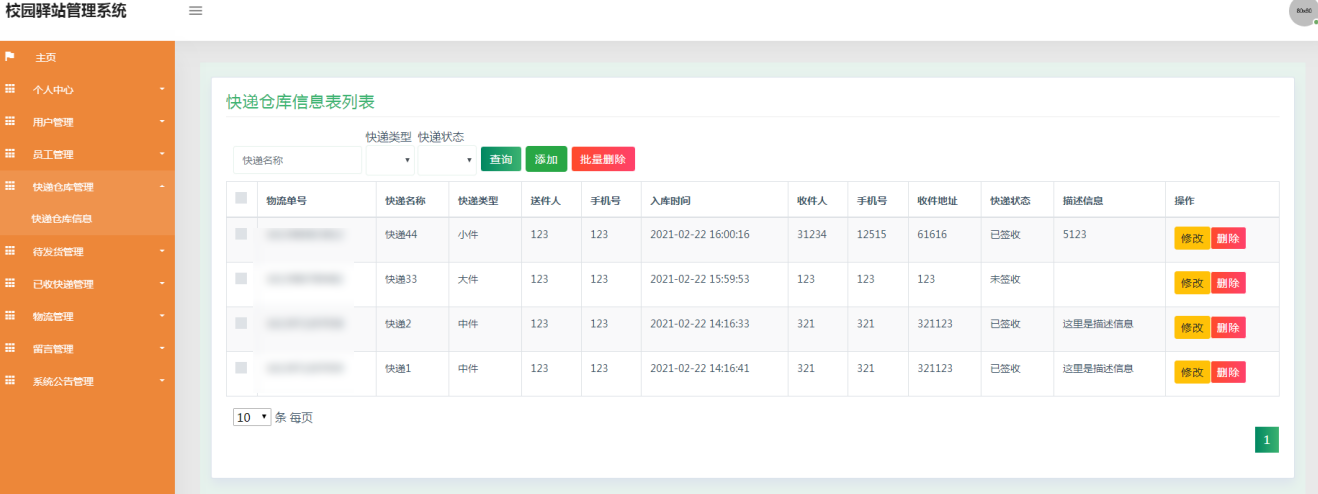The height and width of the screenshot is (494, 1318).
Task: Tick the select-all checkbox in table header
Action: 241,198
